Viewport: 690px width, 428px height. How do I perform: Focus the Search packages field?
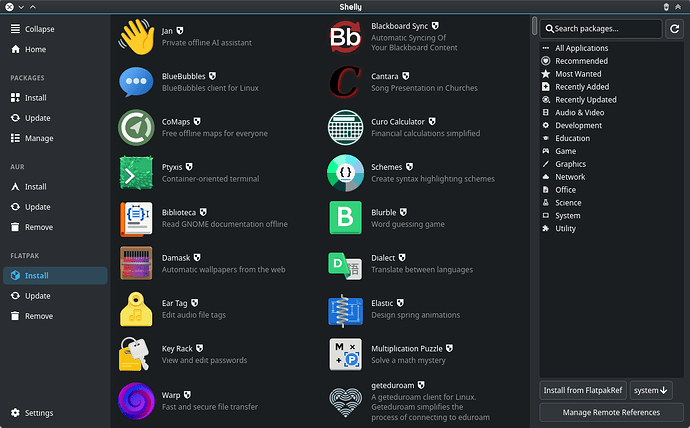tap(601, 29)
